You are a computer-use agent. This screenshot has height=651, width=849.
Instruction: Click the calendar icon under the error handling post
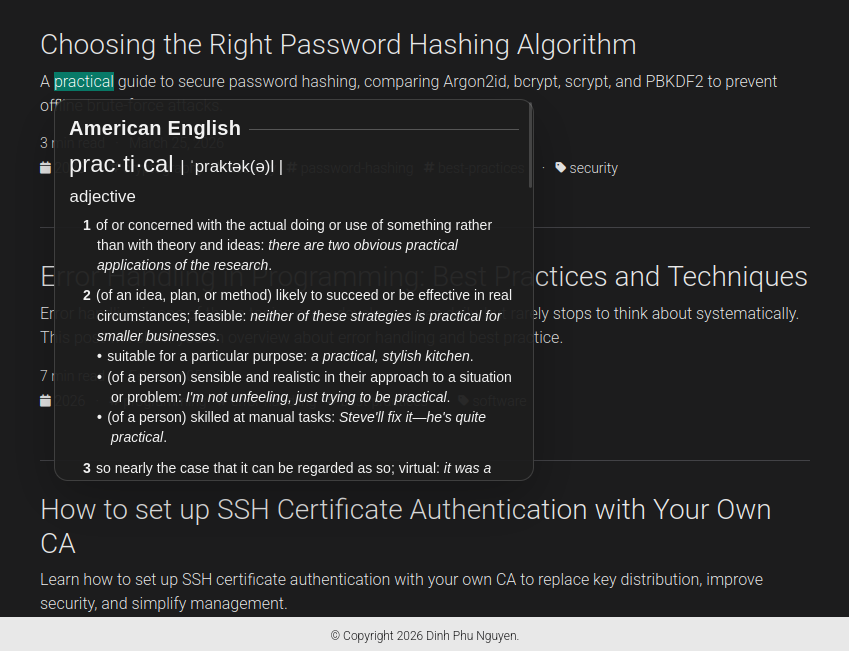tap(45, 401)
